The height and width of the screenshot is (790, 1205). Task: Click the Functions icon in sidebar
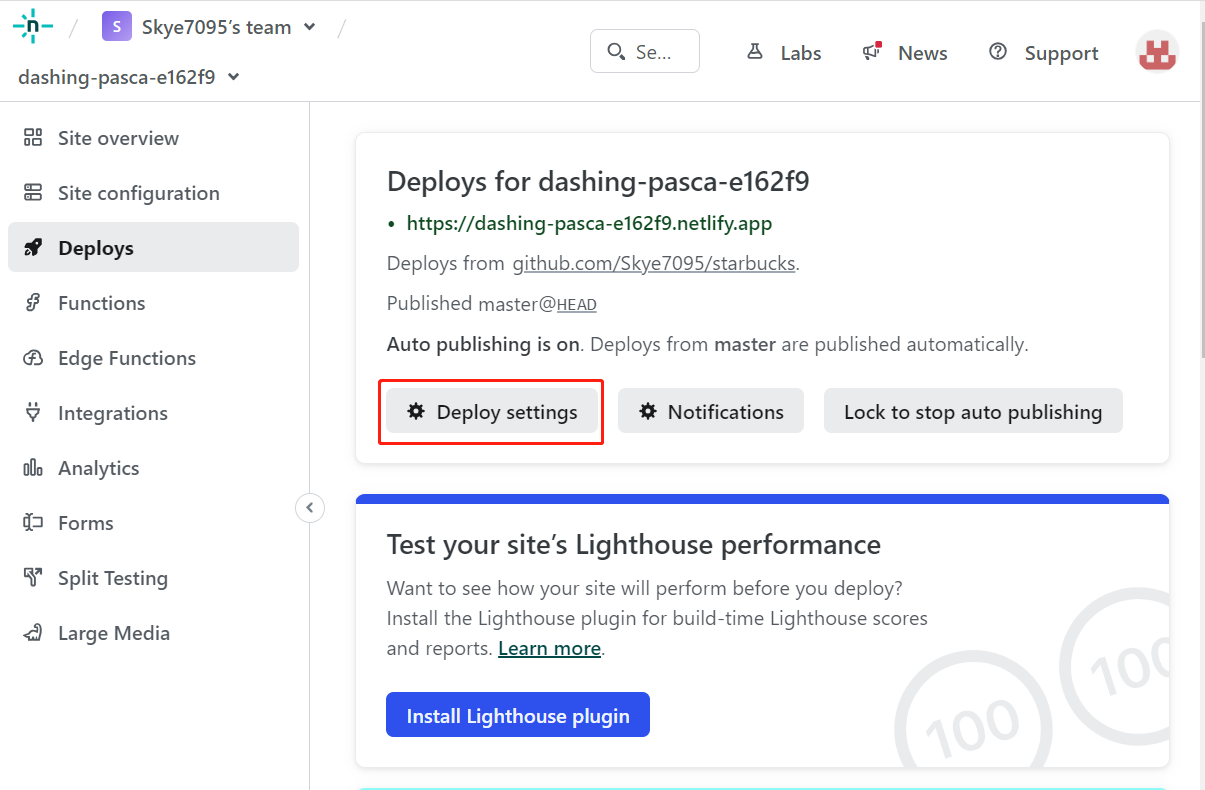(x=33, y=303)
